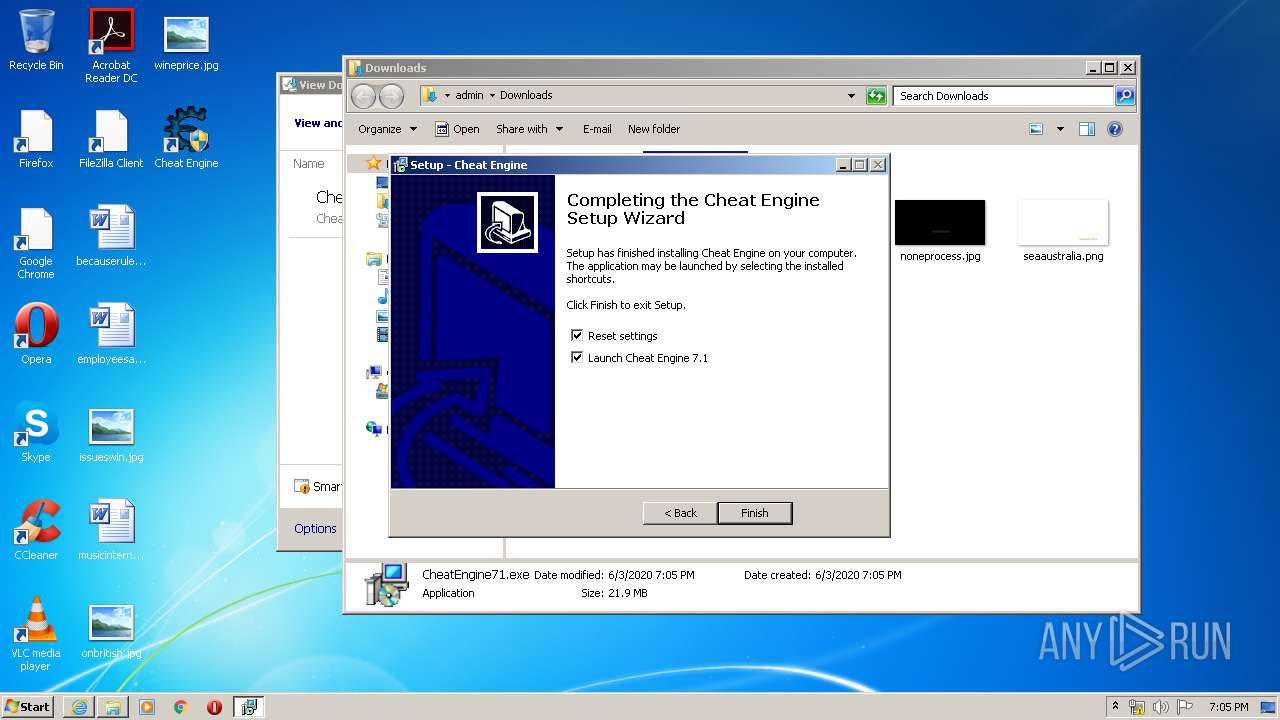Click the Opera taskbar icon
The height and width of the screenshot is (720, 1280).
tap(214, 707)
